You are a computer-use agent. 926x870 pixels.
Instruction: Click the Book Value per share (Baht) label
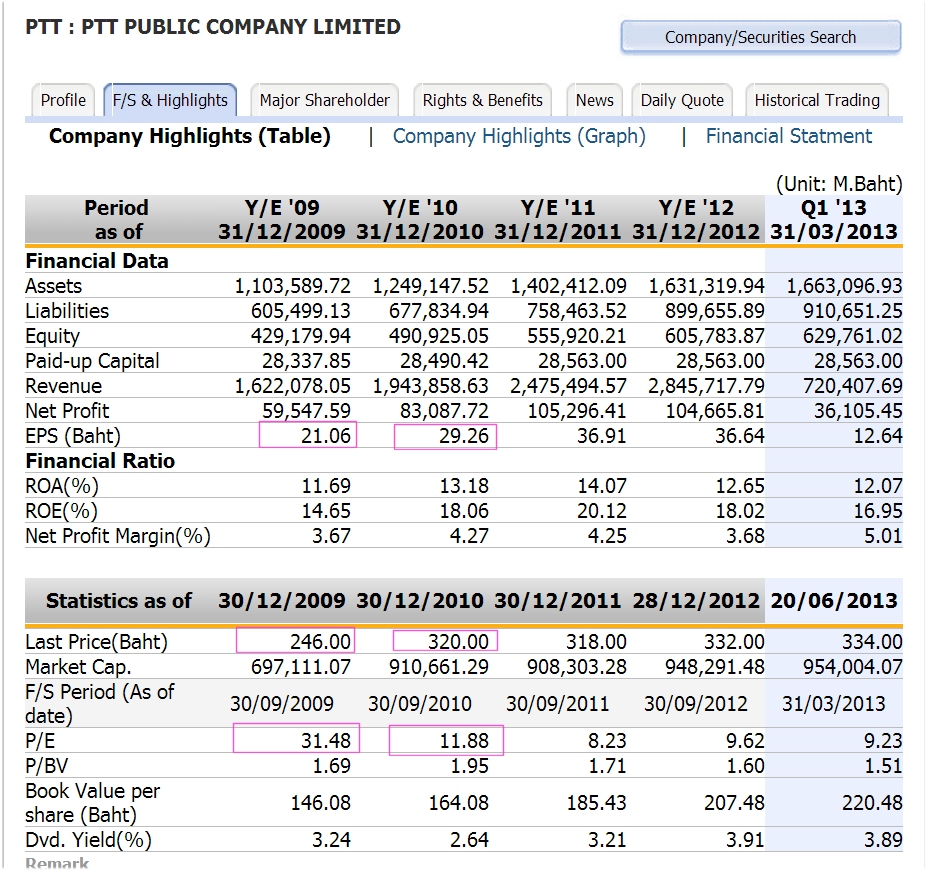pos(93,803)
